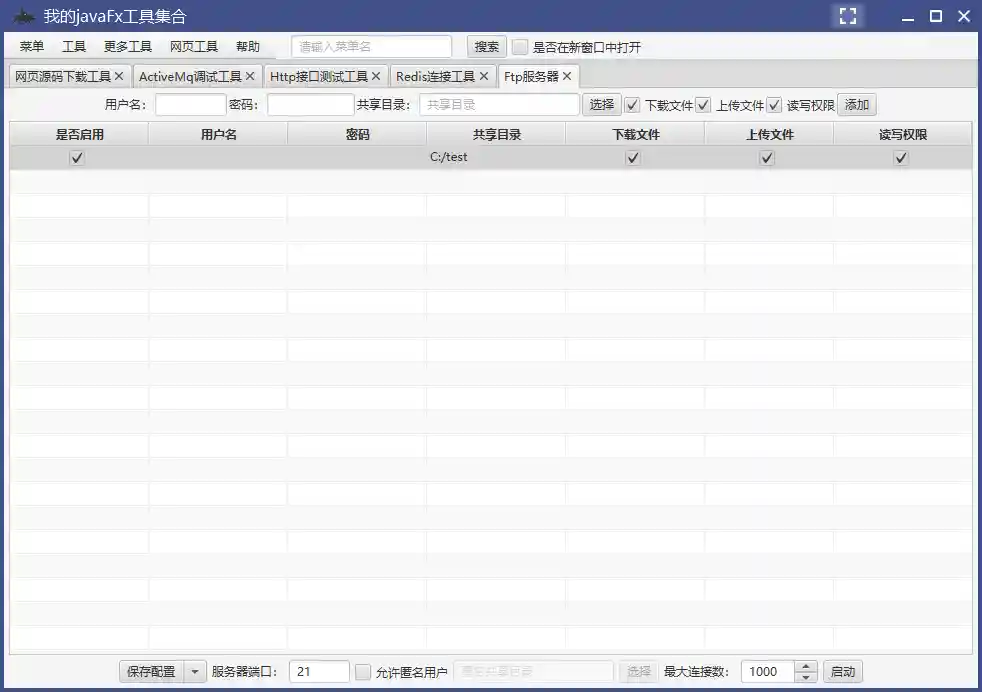The image size is (982, 692).
Task: Toggle the 上传文件 checkbox in the toolbar
Action: pyautogui.click(x=703, y=104)
